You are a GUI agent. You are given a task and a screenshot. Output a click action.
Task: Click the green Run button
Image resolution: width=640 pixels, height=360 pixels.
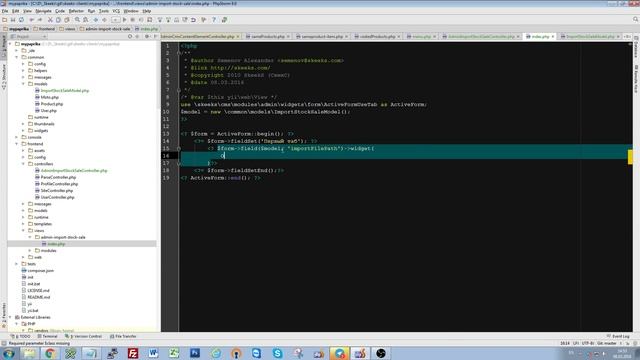[x=124, y=20]
